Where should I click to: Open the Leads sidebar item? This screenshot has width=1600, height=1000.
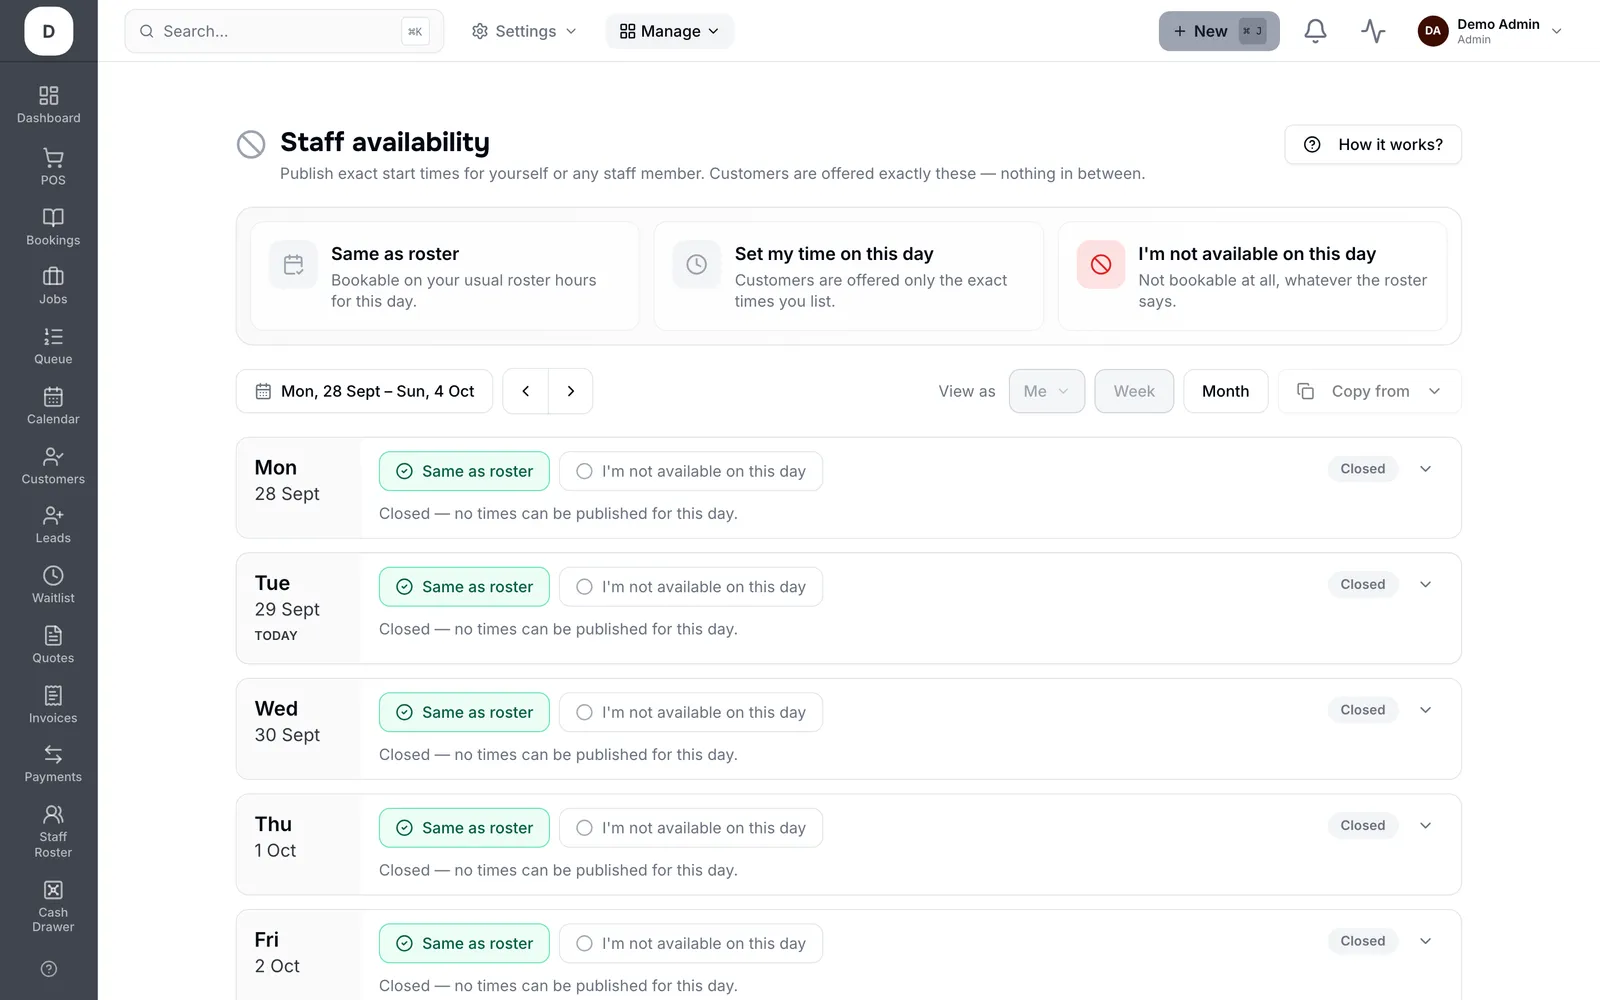coord(53,524)
